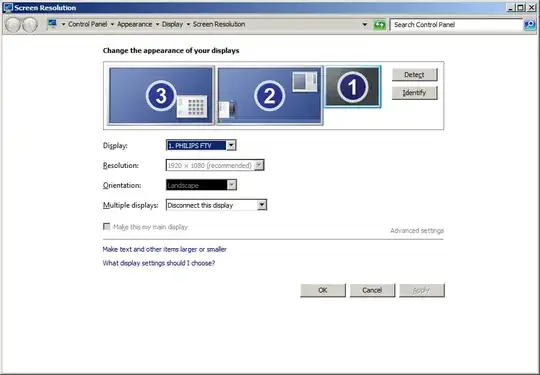540x375 pixels.
Task: Click the Back navigation arrow
Action: (13, 25)
